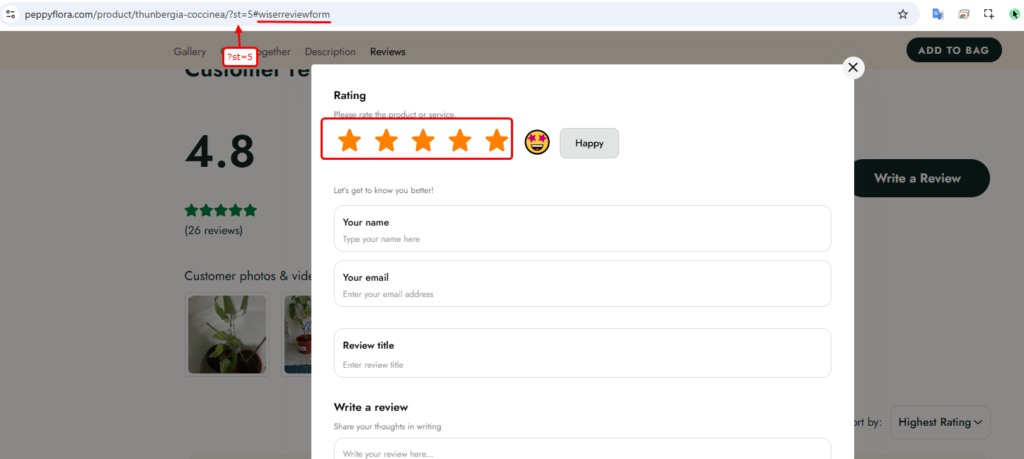
Task: Open the first customer plant photo
Action: [227, 333]
